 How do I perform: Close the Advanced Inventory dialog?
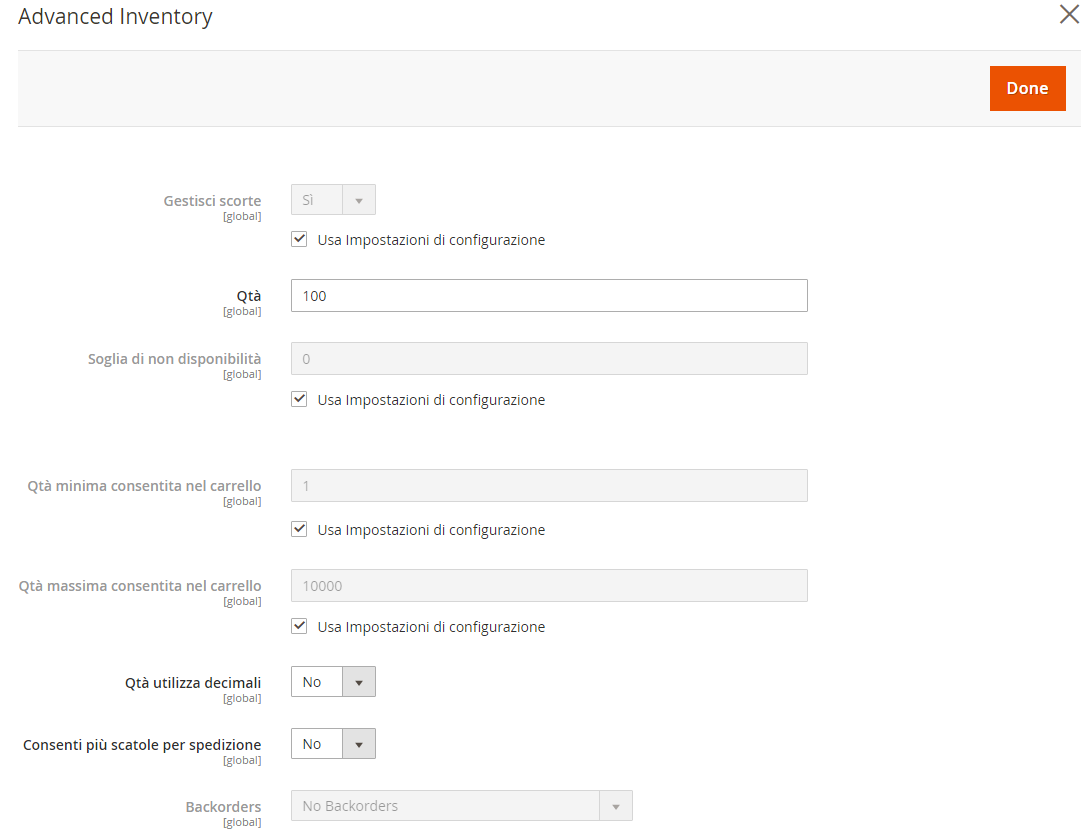[x=1070, y=15]
